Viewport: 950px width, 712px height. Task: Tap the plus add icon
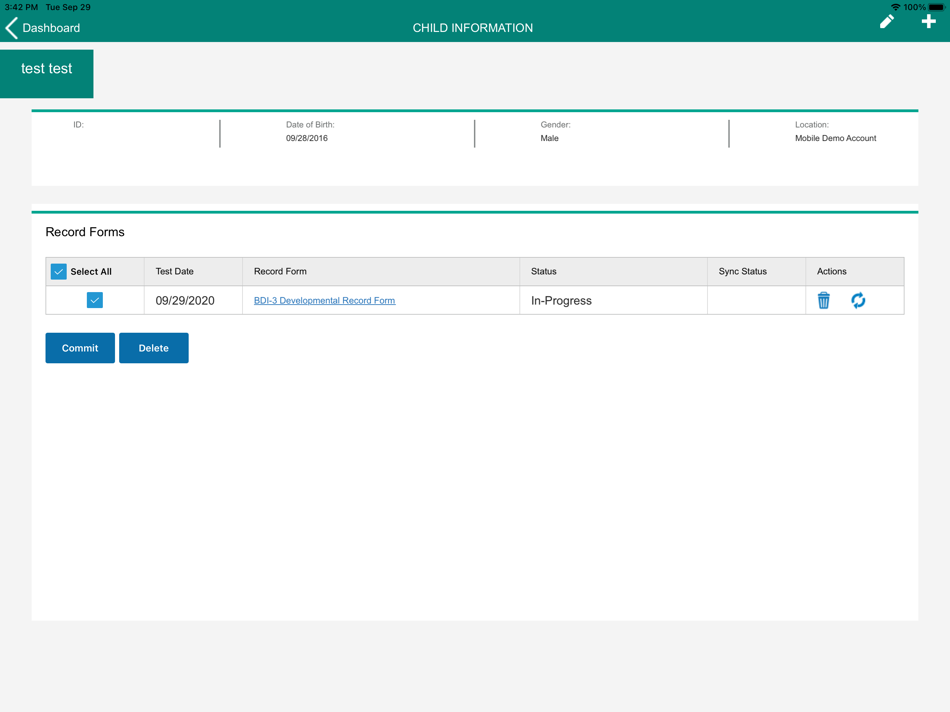pyautogui.click(x=928, y=22)
